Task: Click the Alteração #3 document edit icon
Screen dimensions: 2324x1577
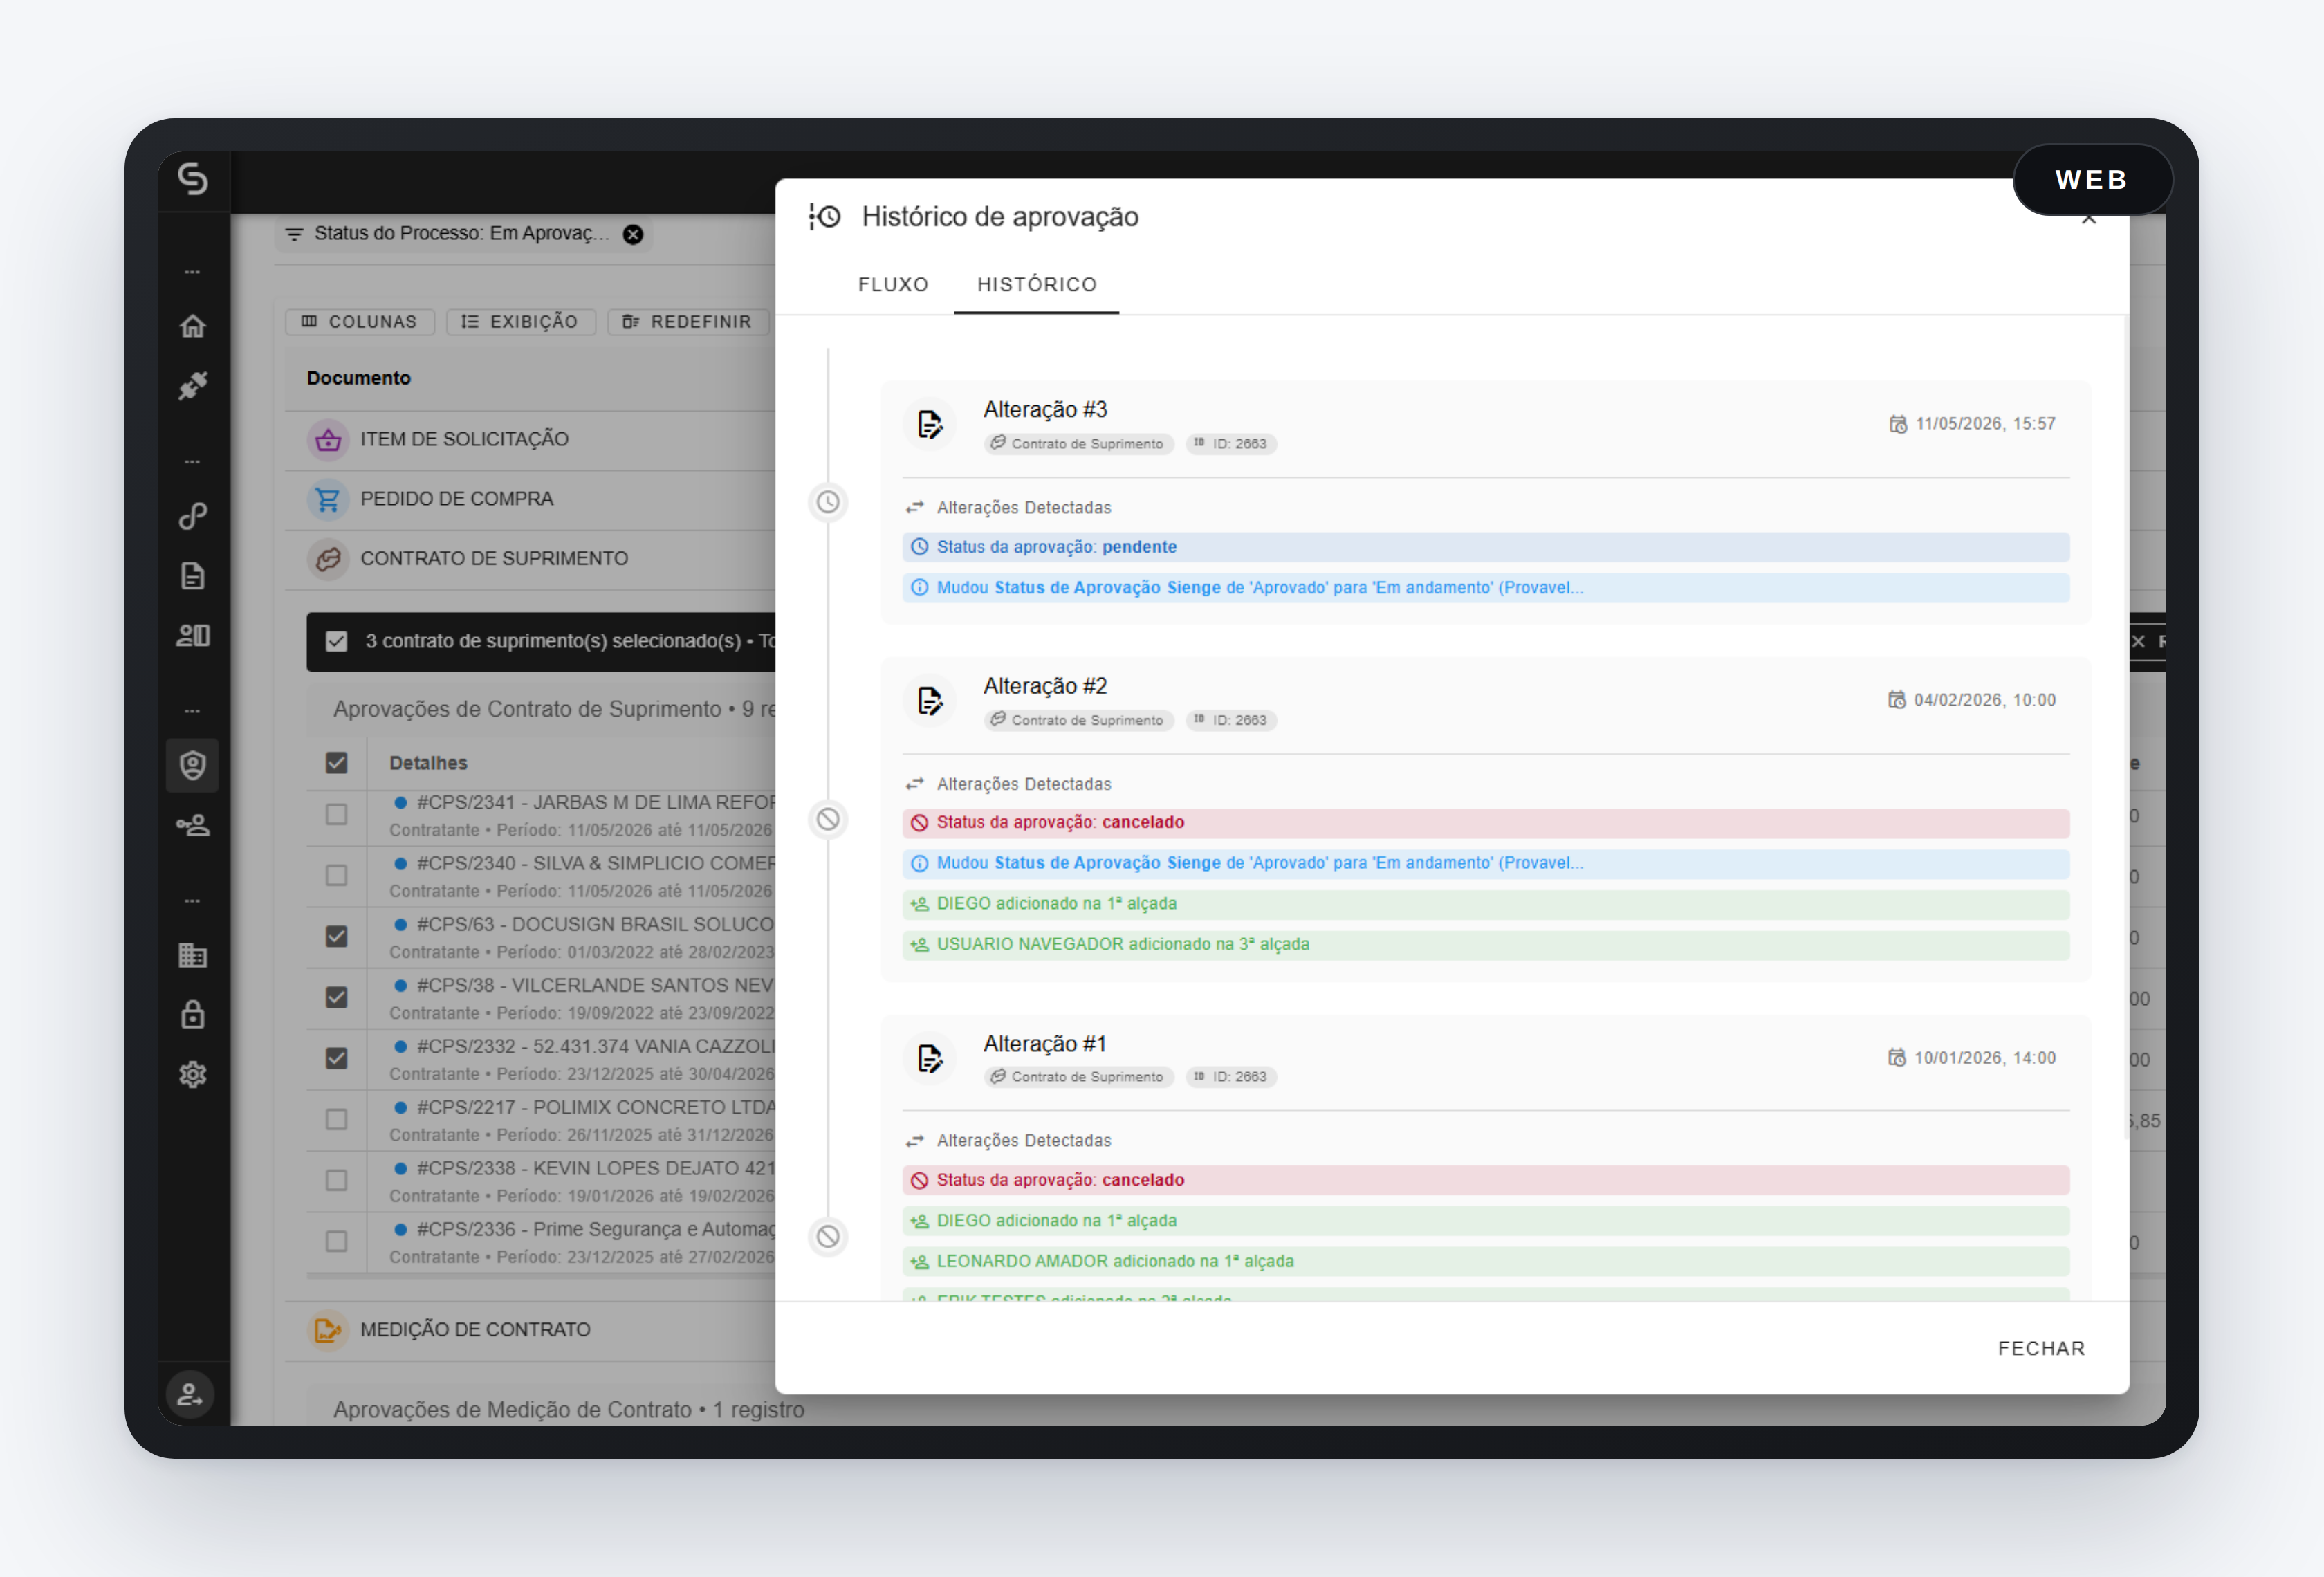Action: 930,425
